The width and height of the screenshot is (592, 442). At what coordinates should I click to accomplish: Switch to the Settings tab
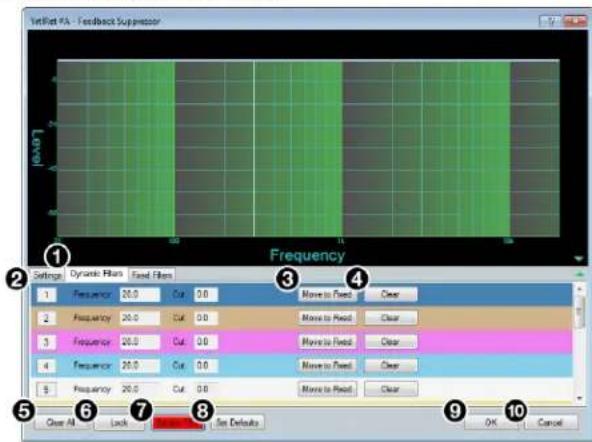[47, 275]
